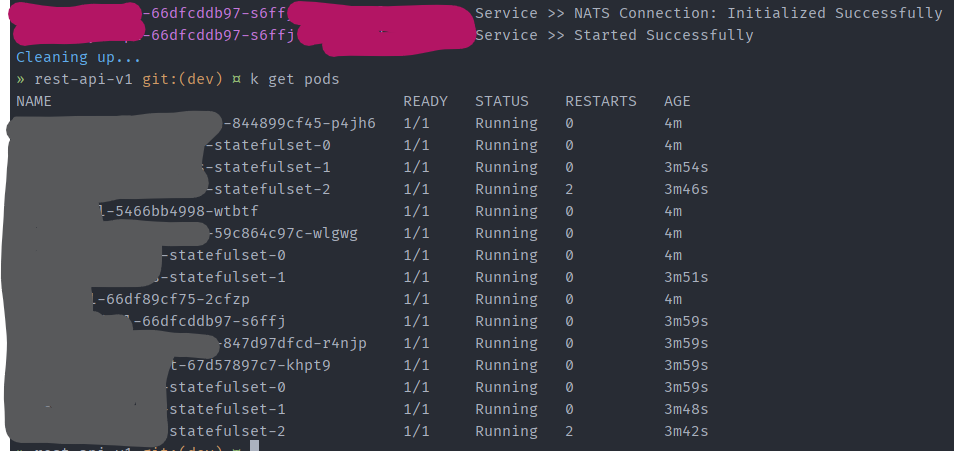Click the 3m46s age value
954x451 pixels.
686,189
